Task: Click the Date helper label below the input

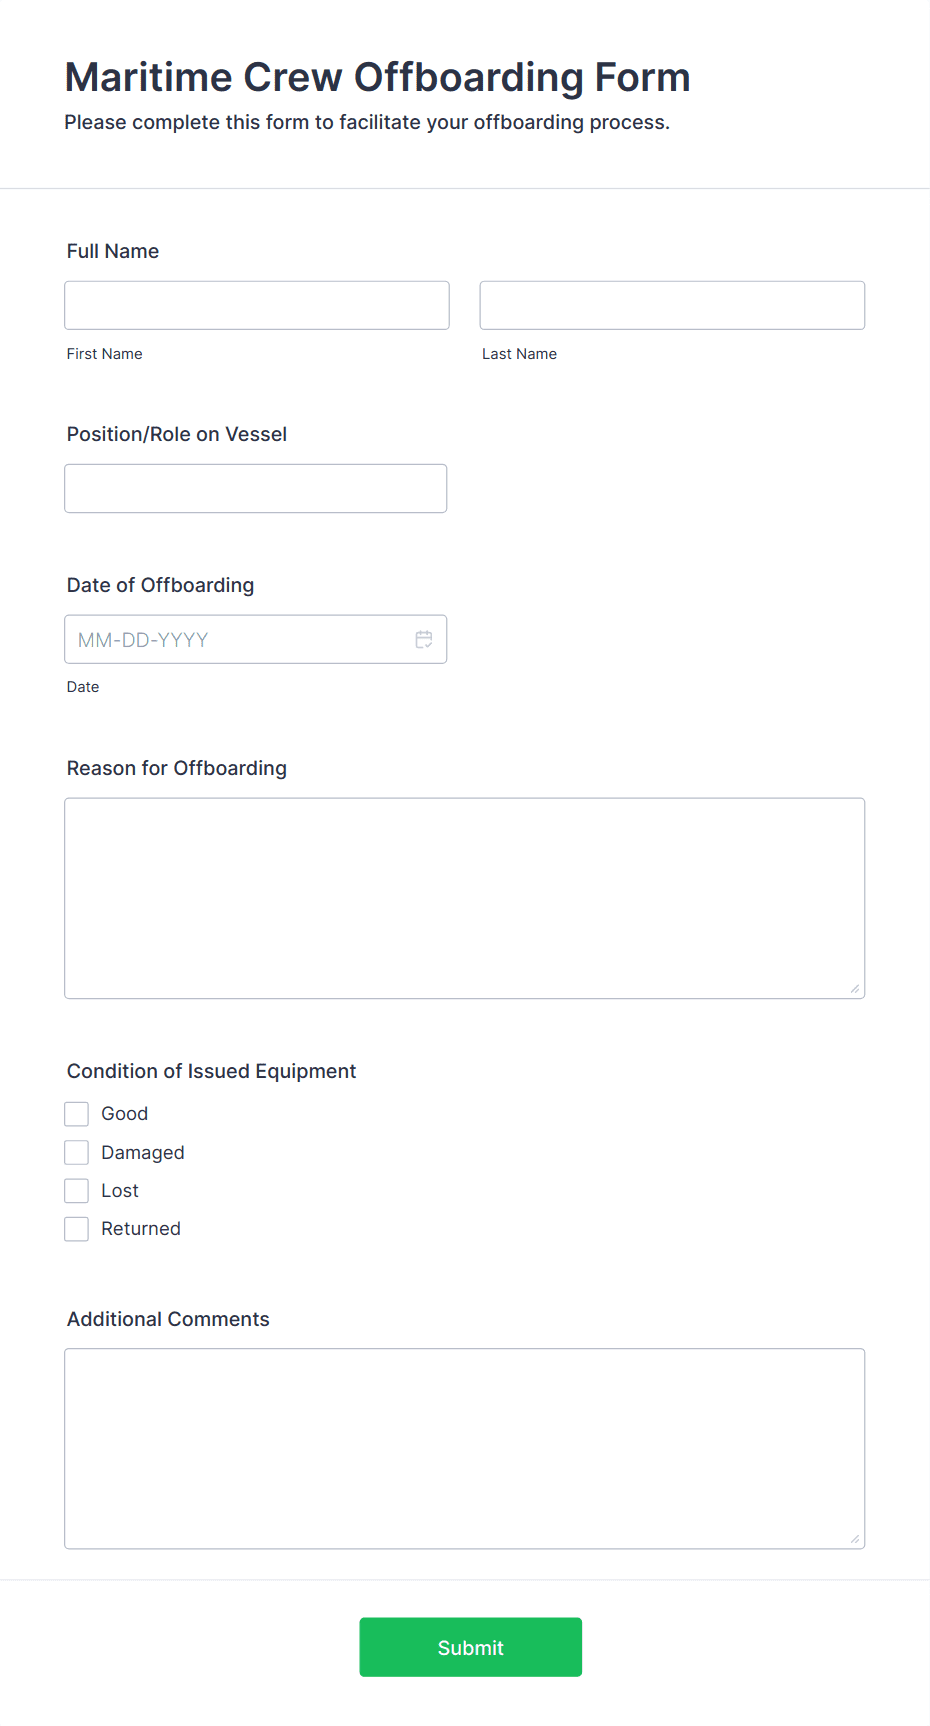Action: (82, 686)
